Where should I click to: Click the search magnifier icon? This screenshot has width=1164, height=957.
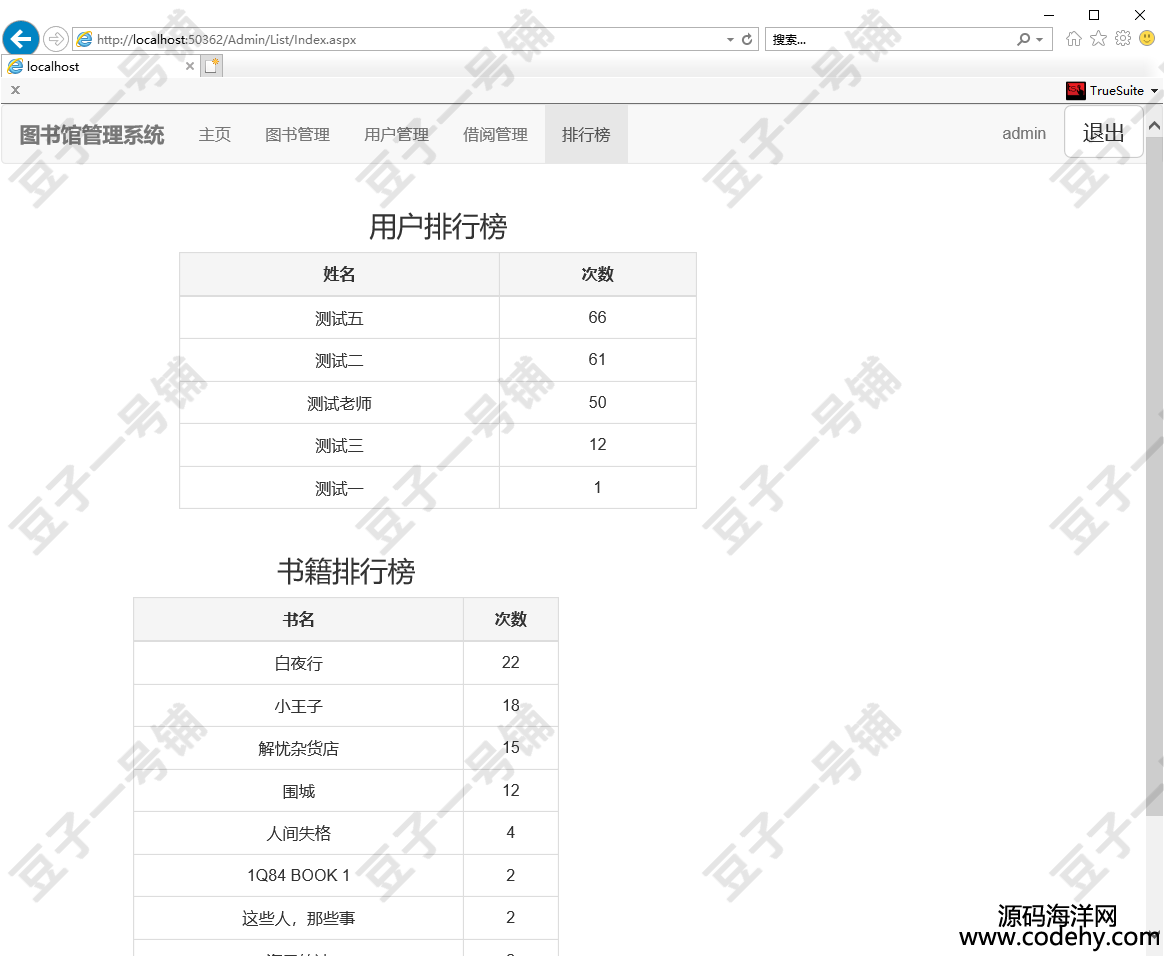(1023, 40)
